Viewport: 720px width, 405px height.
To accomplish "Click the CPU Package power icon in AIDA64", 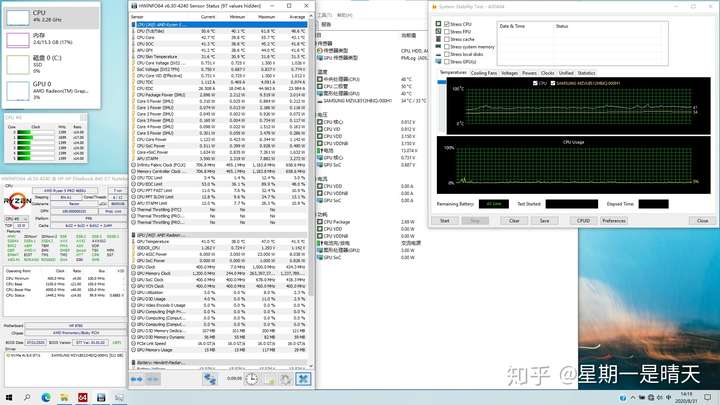I will click(320, 222).
